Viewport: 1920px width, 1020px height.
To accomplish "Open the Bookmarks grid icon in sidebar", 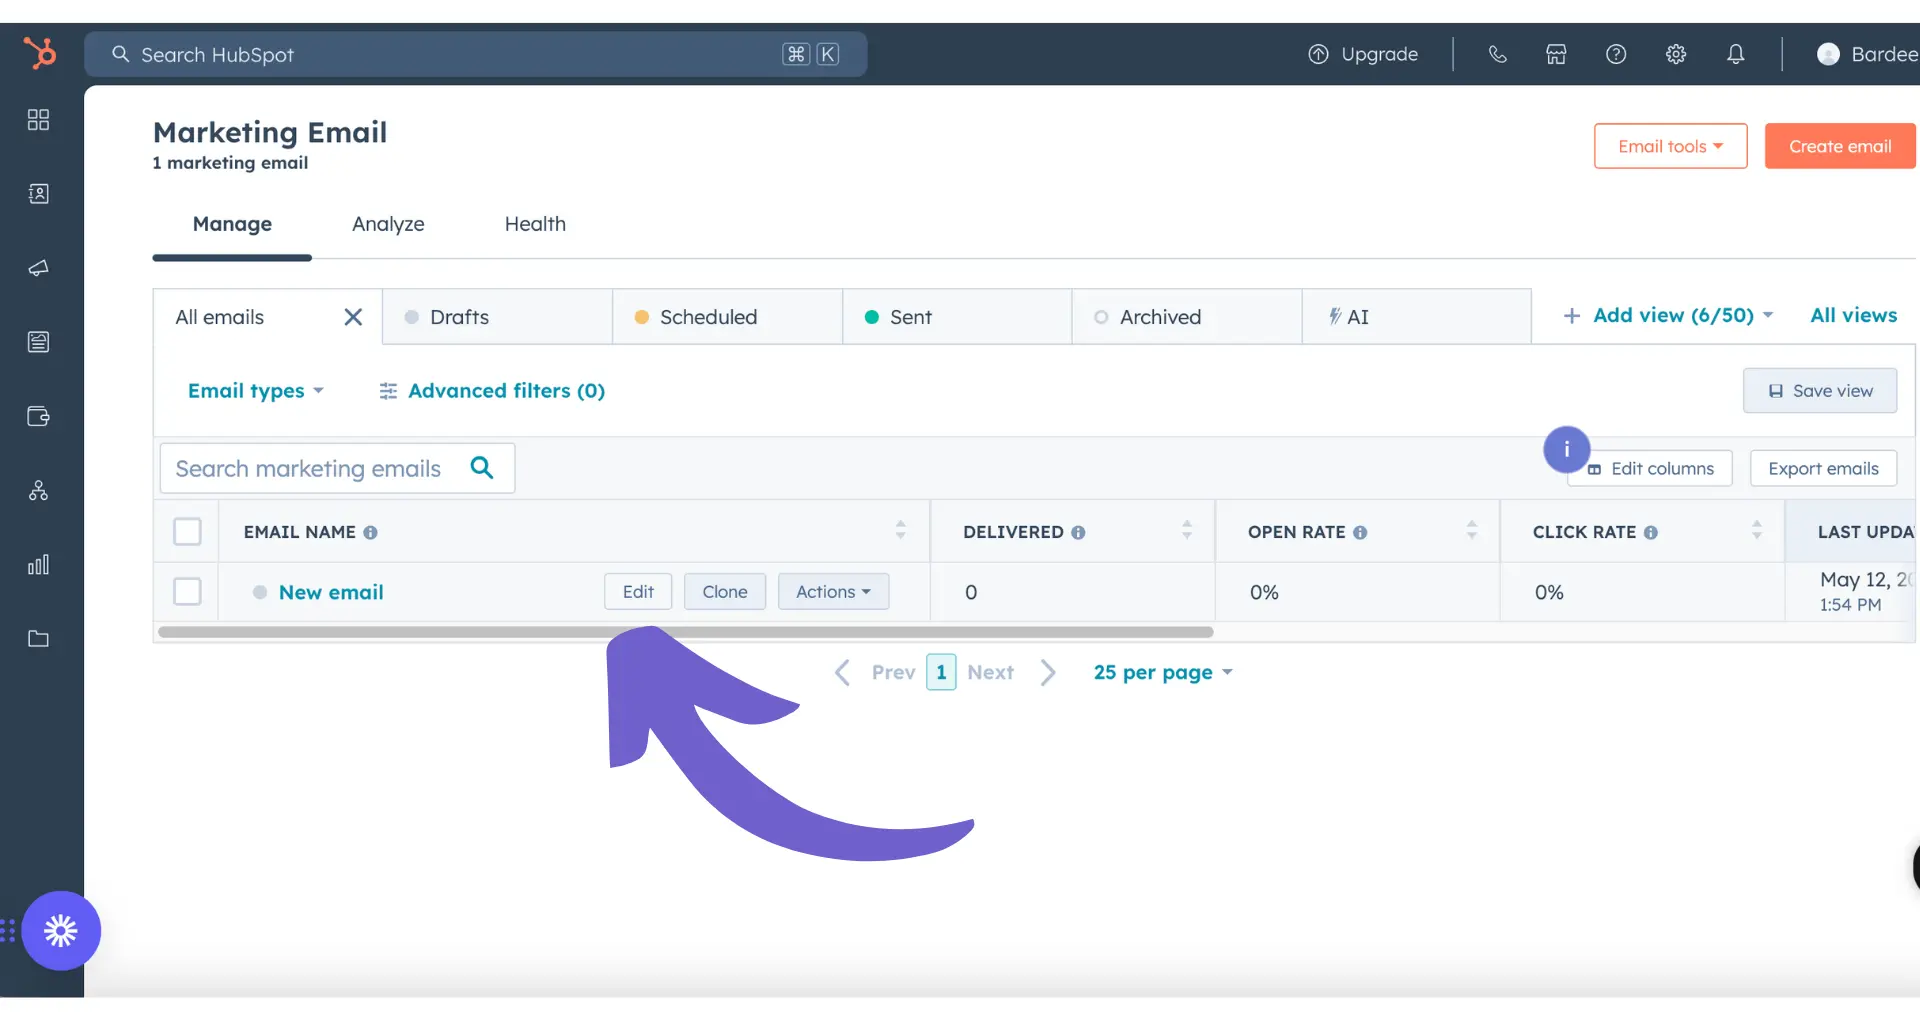I will click(38, 120).
